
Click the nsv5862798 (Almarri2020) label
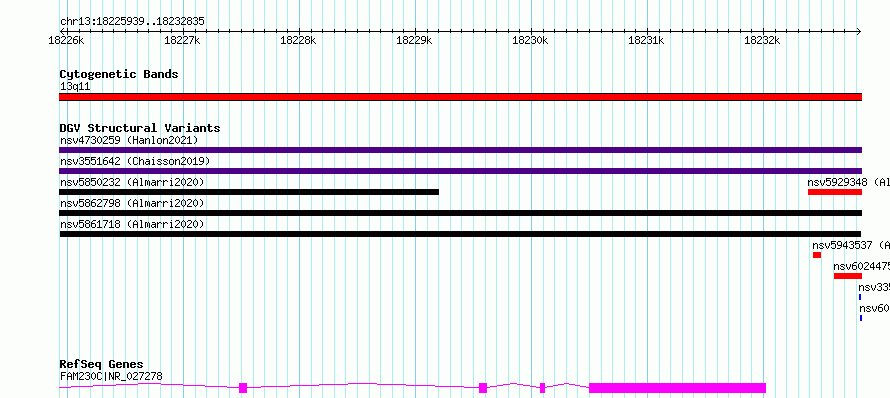132,203
